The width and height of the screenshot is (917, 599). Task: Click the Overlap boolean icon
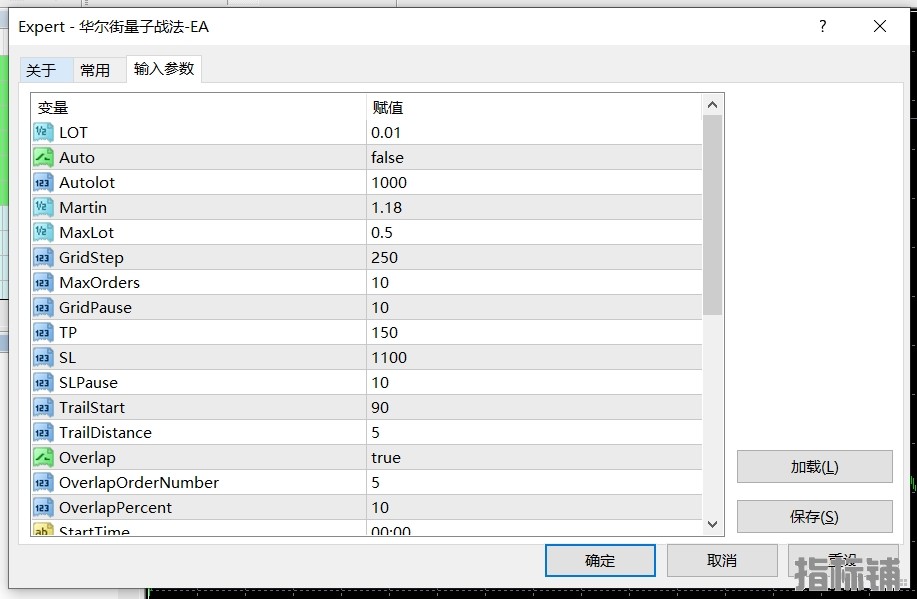(43, 457)
